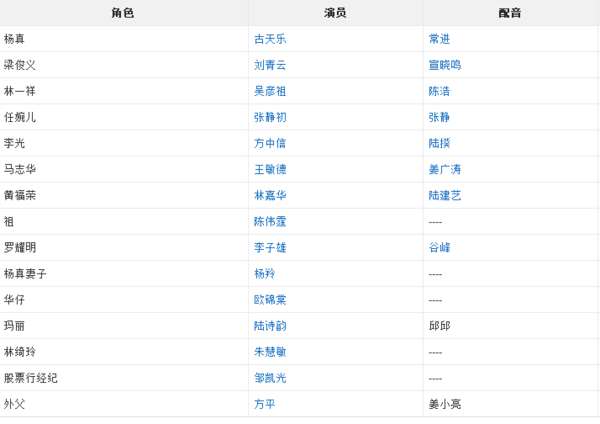600x424 pixels.
Task: Open the 陆建艺 dubbing link
Action: pyautogui.click(x=445, y=195)
